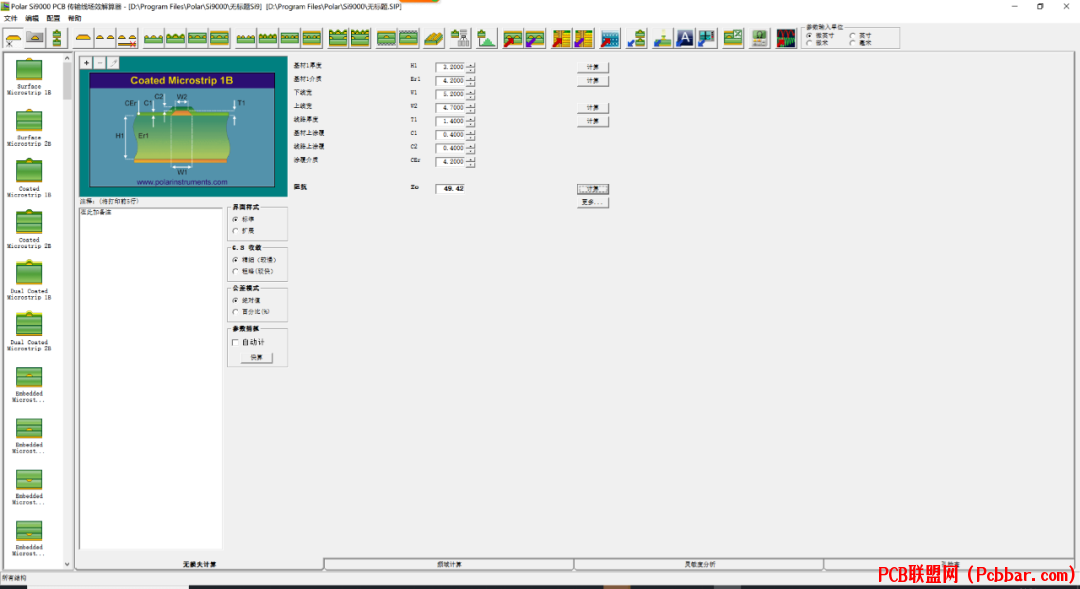Click the calculate button for H1
1080x589 pixels.
(x=592, y=67)
